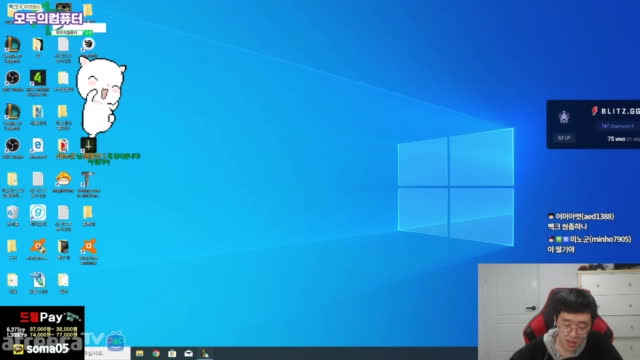The width and height of the screenshot is (640, 360).
Task: Select the red document icon beside Edge
Action: [63, 146]
